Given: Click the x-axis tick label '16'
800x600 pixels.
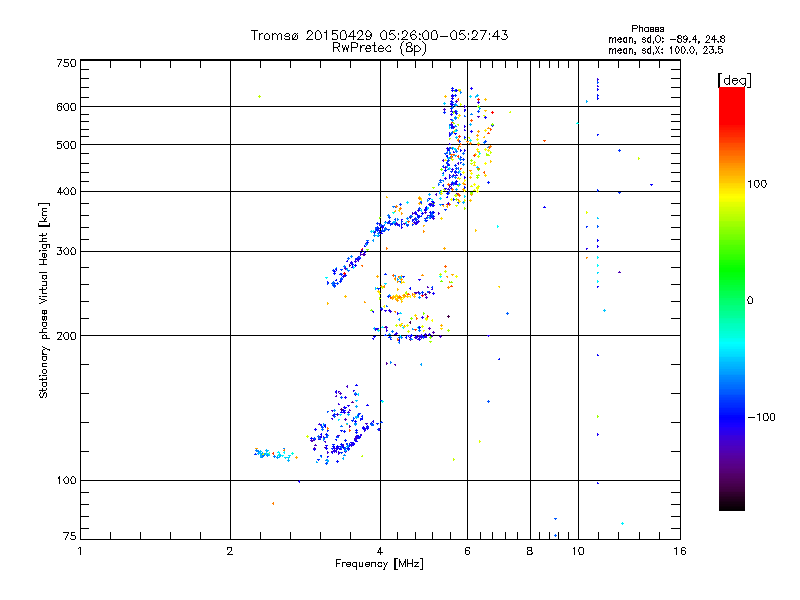Looking at the screenshot, I should click(680, 551).
